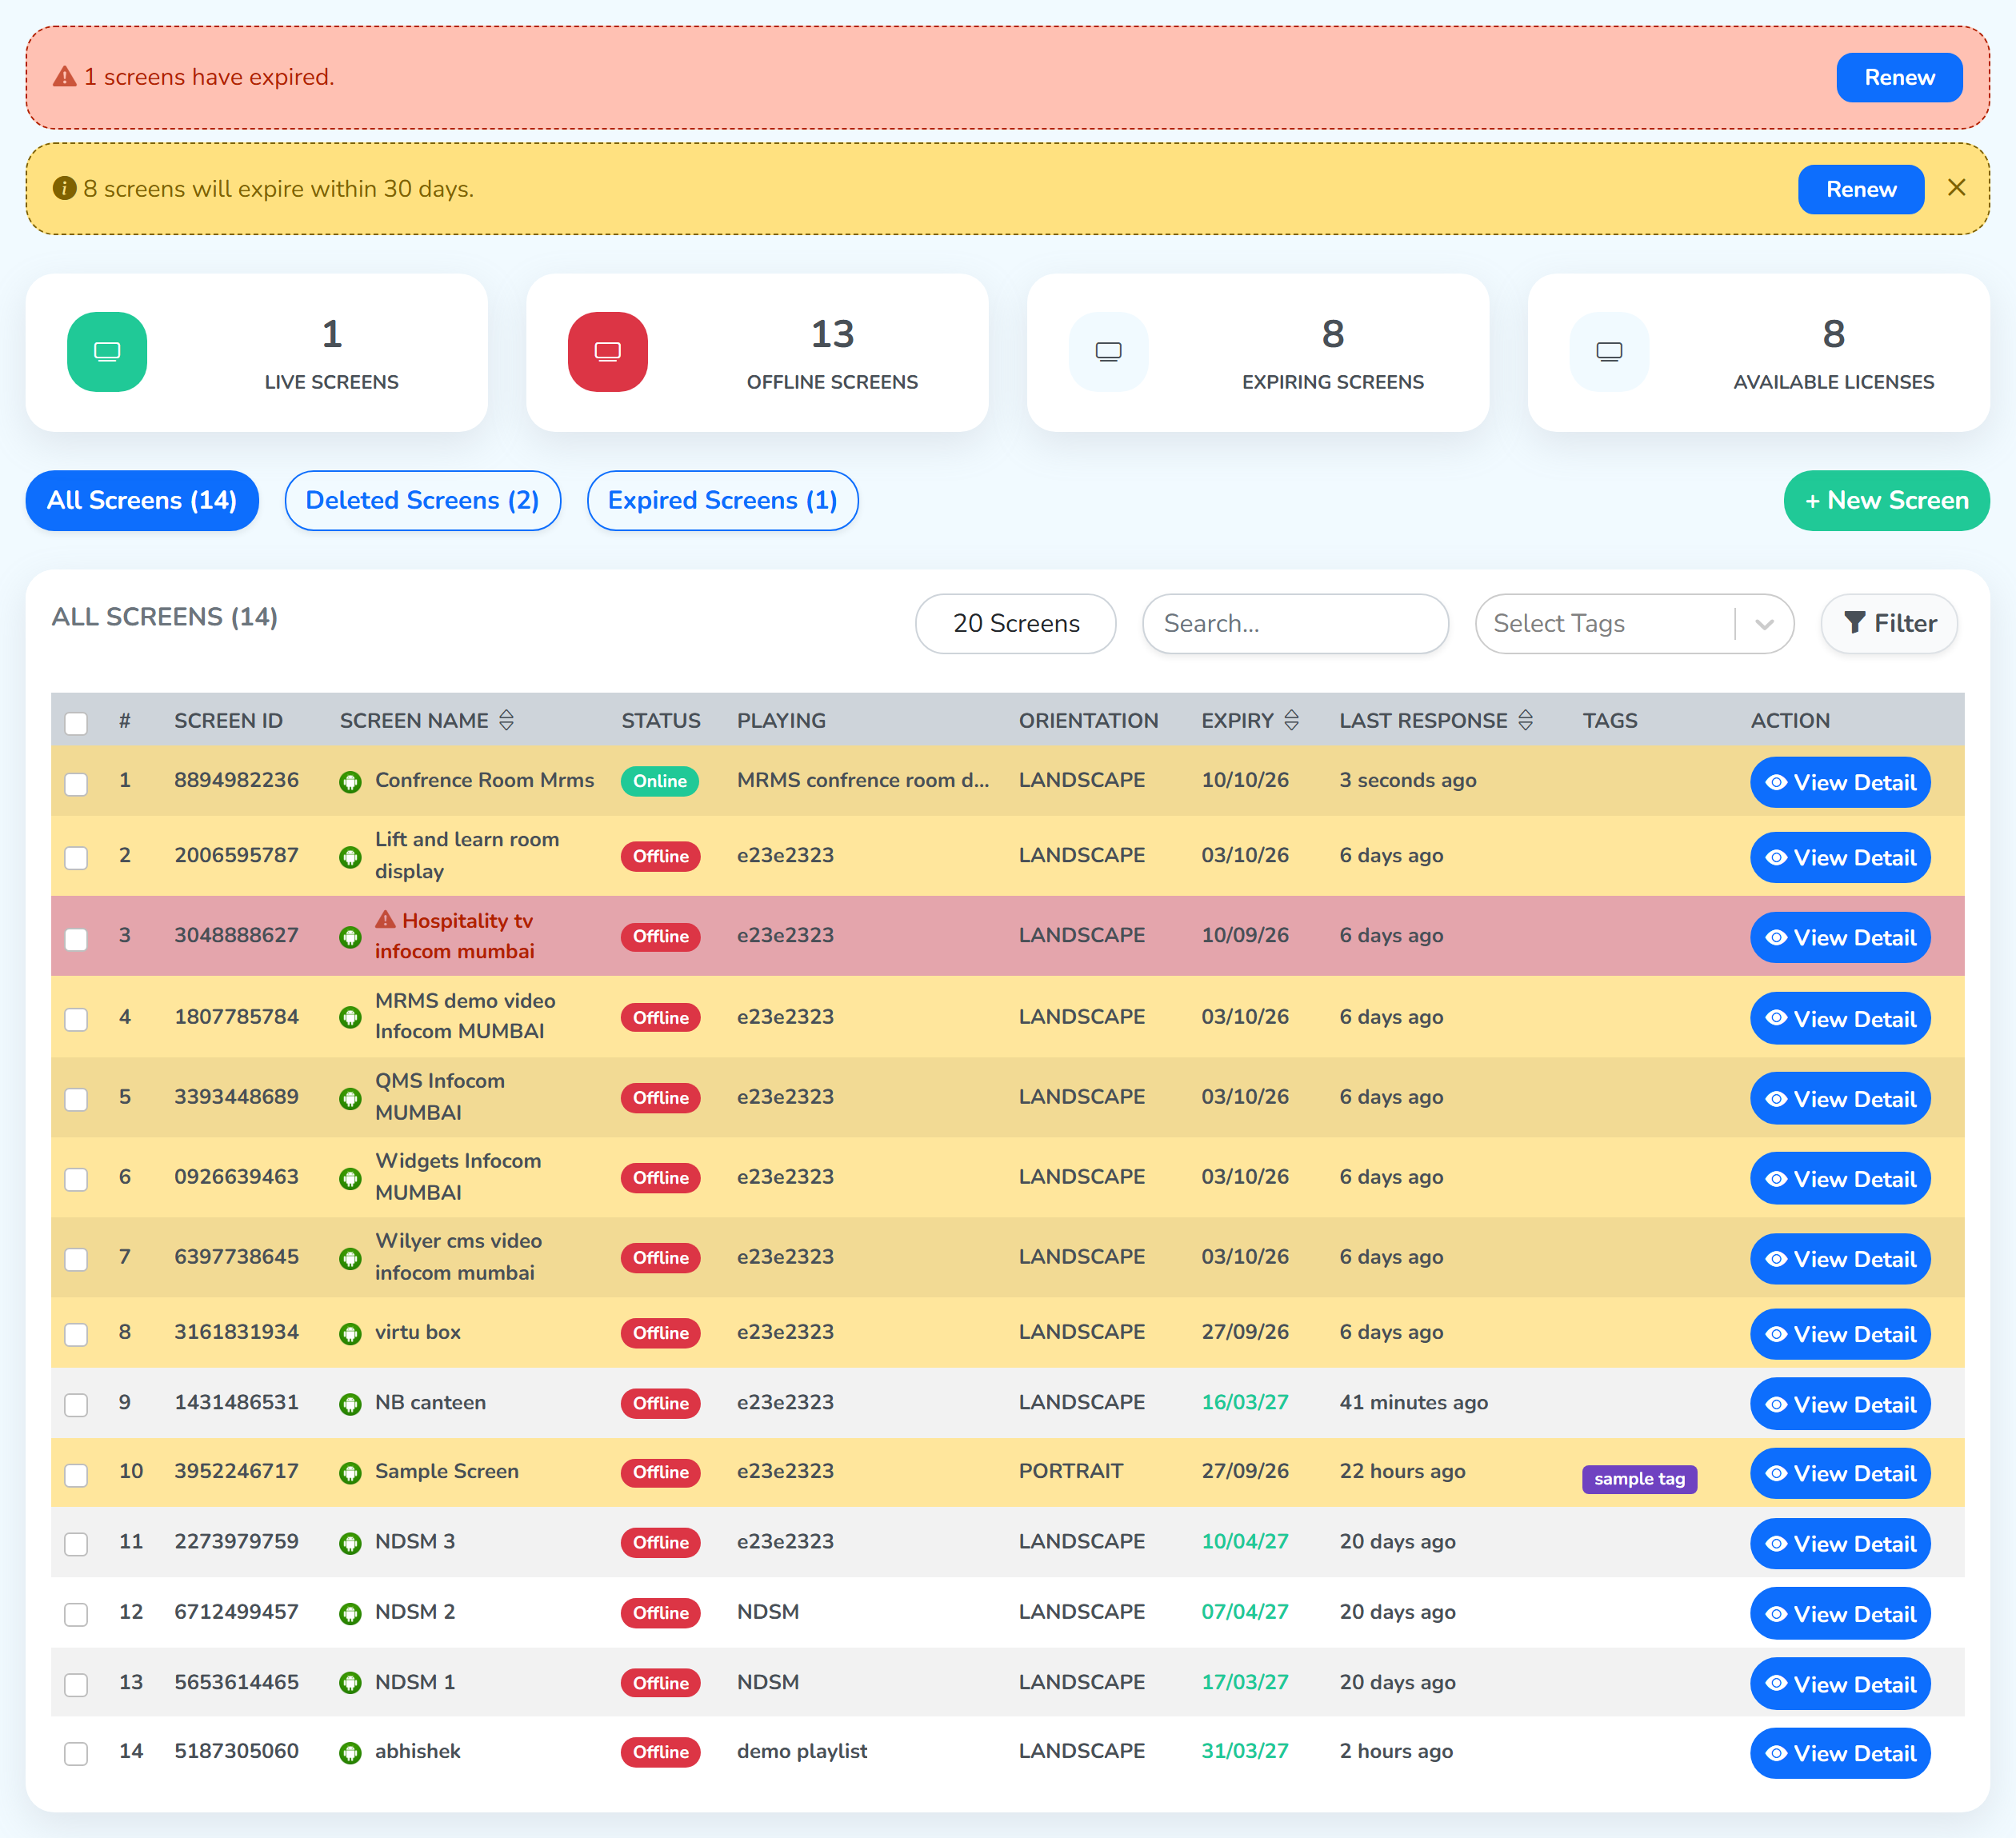
Task: Sort by Expiry column arrows
Action: coord(1291,720)
